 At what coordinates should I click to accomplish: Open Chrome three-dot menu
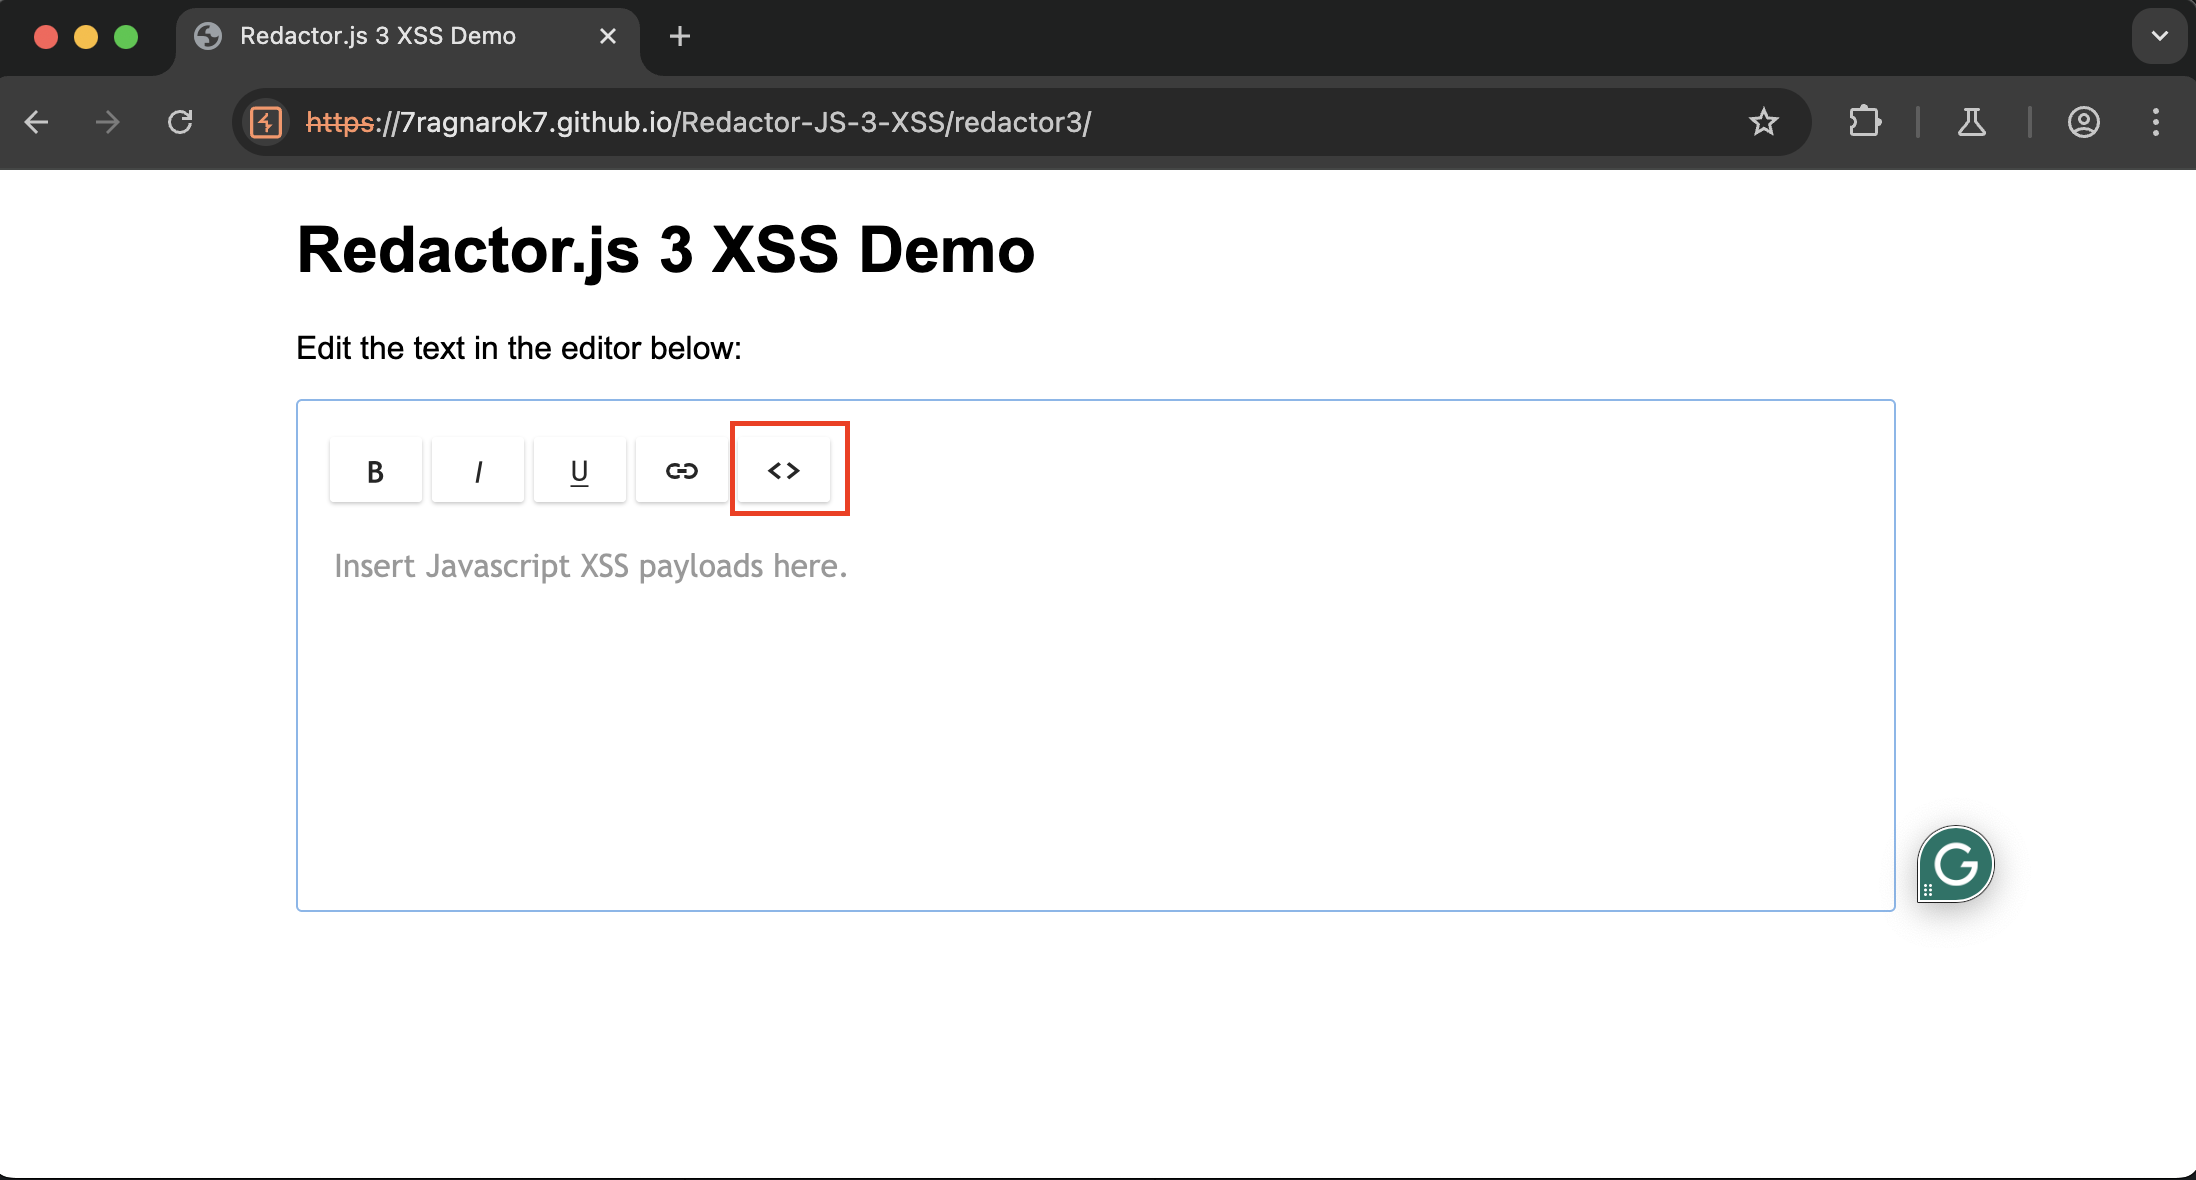point(2156,122)
